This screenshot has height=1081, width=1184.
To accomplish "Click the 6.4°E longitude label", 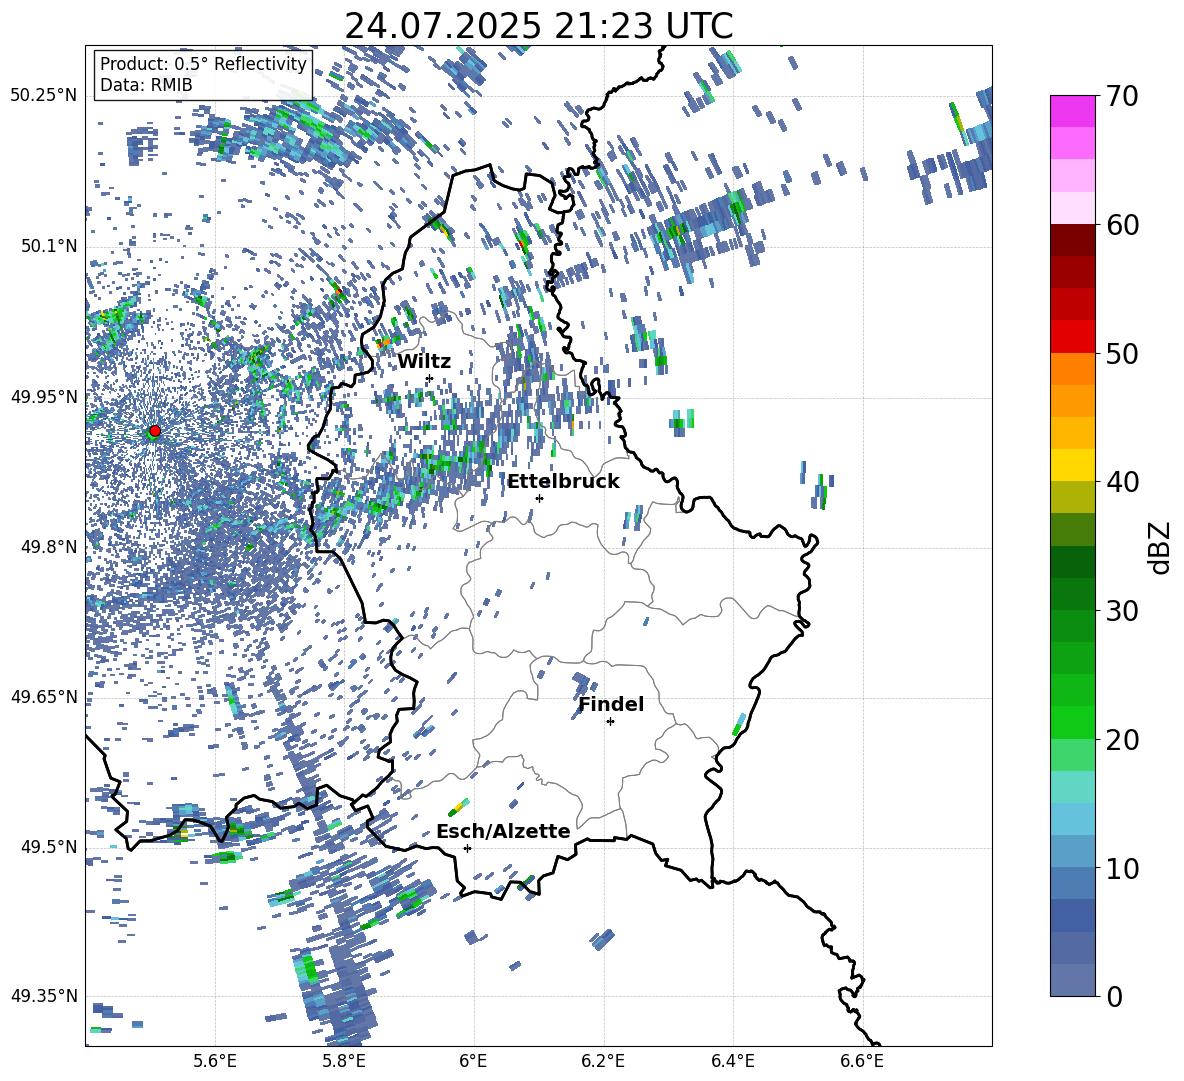I will [732, 1061].
